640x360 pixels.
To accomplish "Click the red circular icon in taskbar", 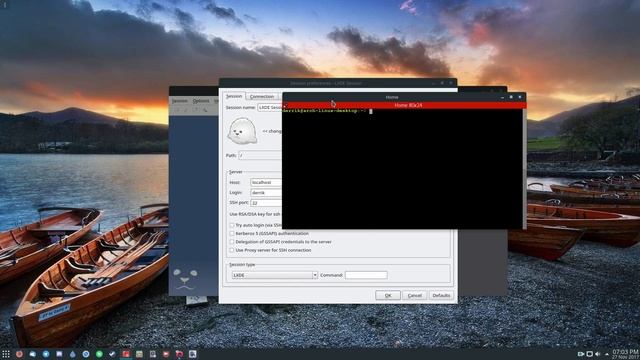I will 19,354.
